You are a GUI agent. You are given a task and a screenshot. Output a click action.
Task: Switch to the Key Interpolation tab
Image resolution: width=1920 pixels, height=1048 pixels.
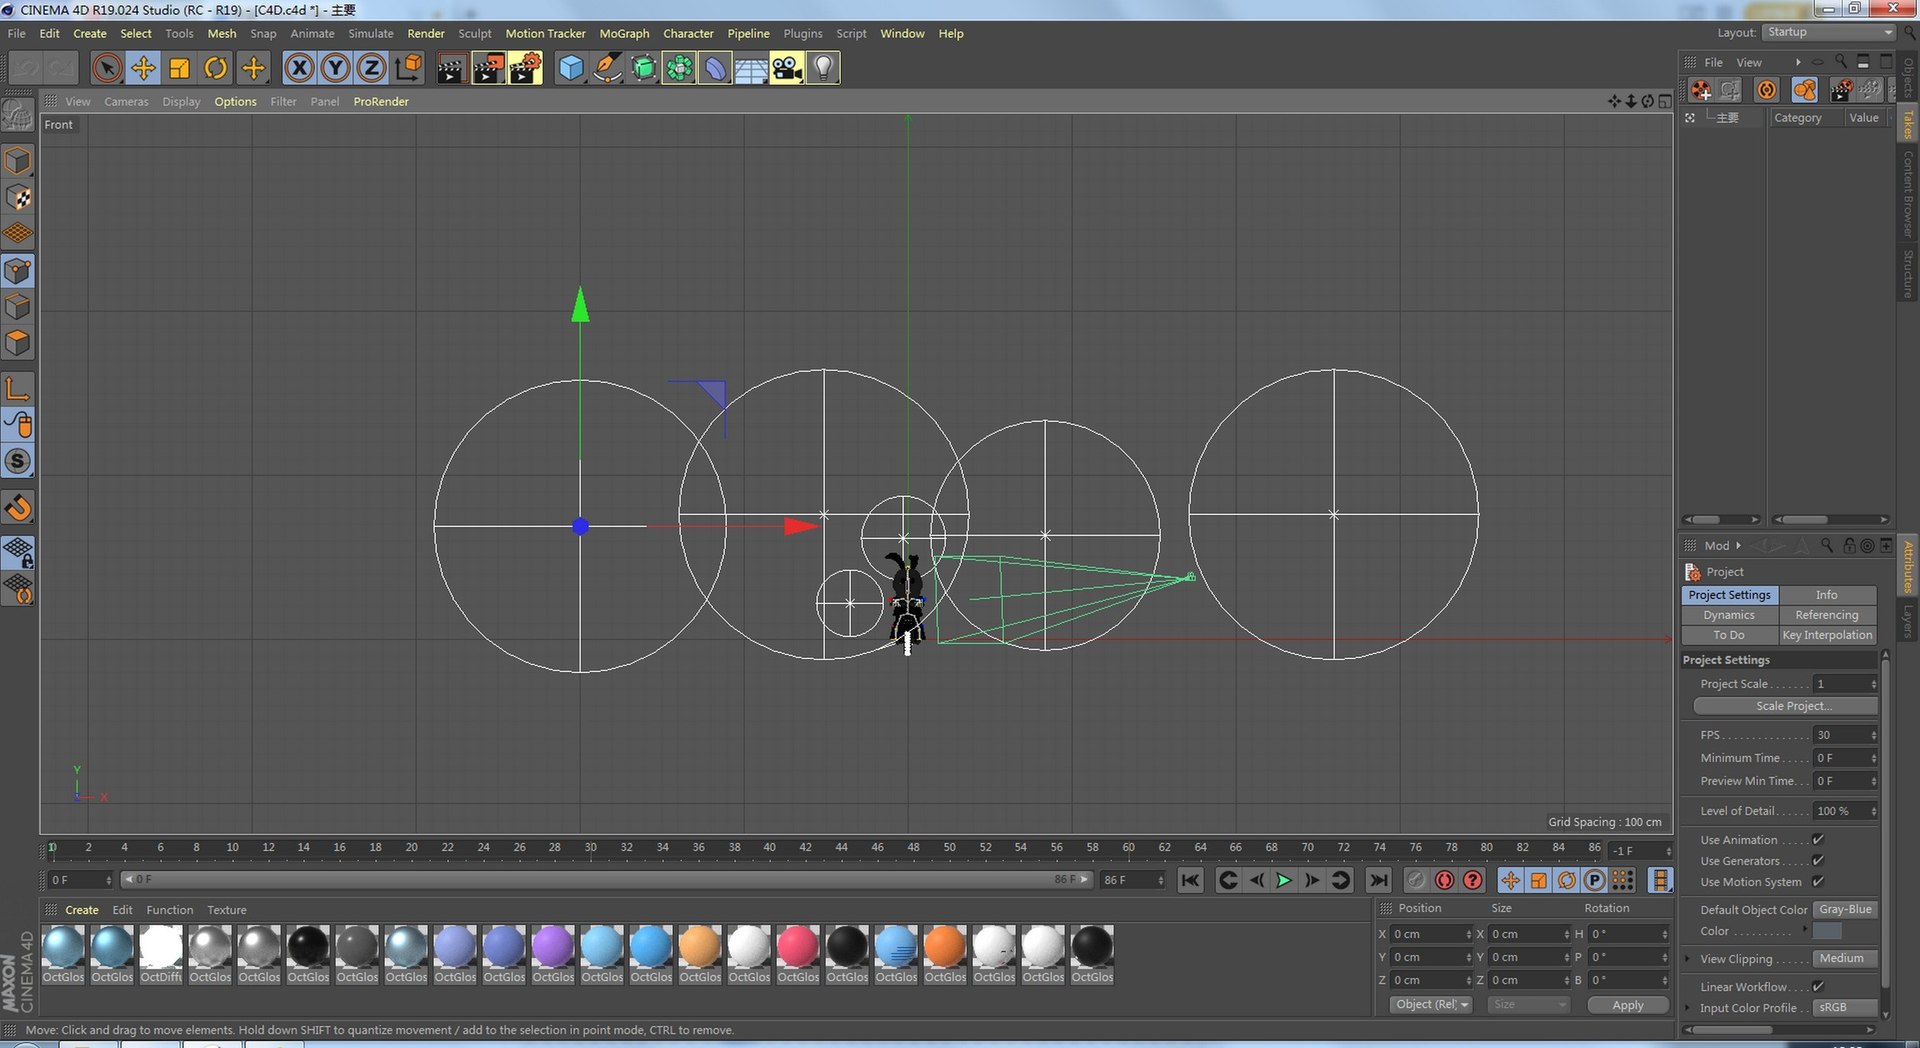1827,635
